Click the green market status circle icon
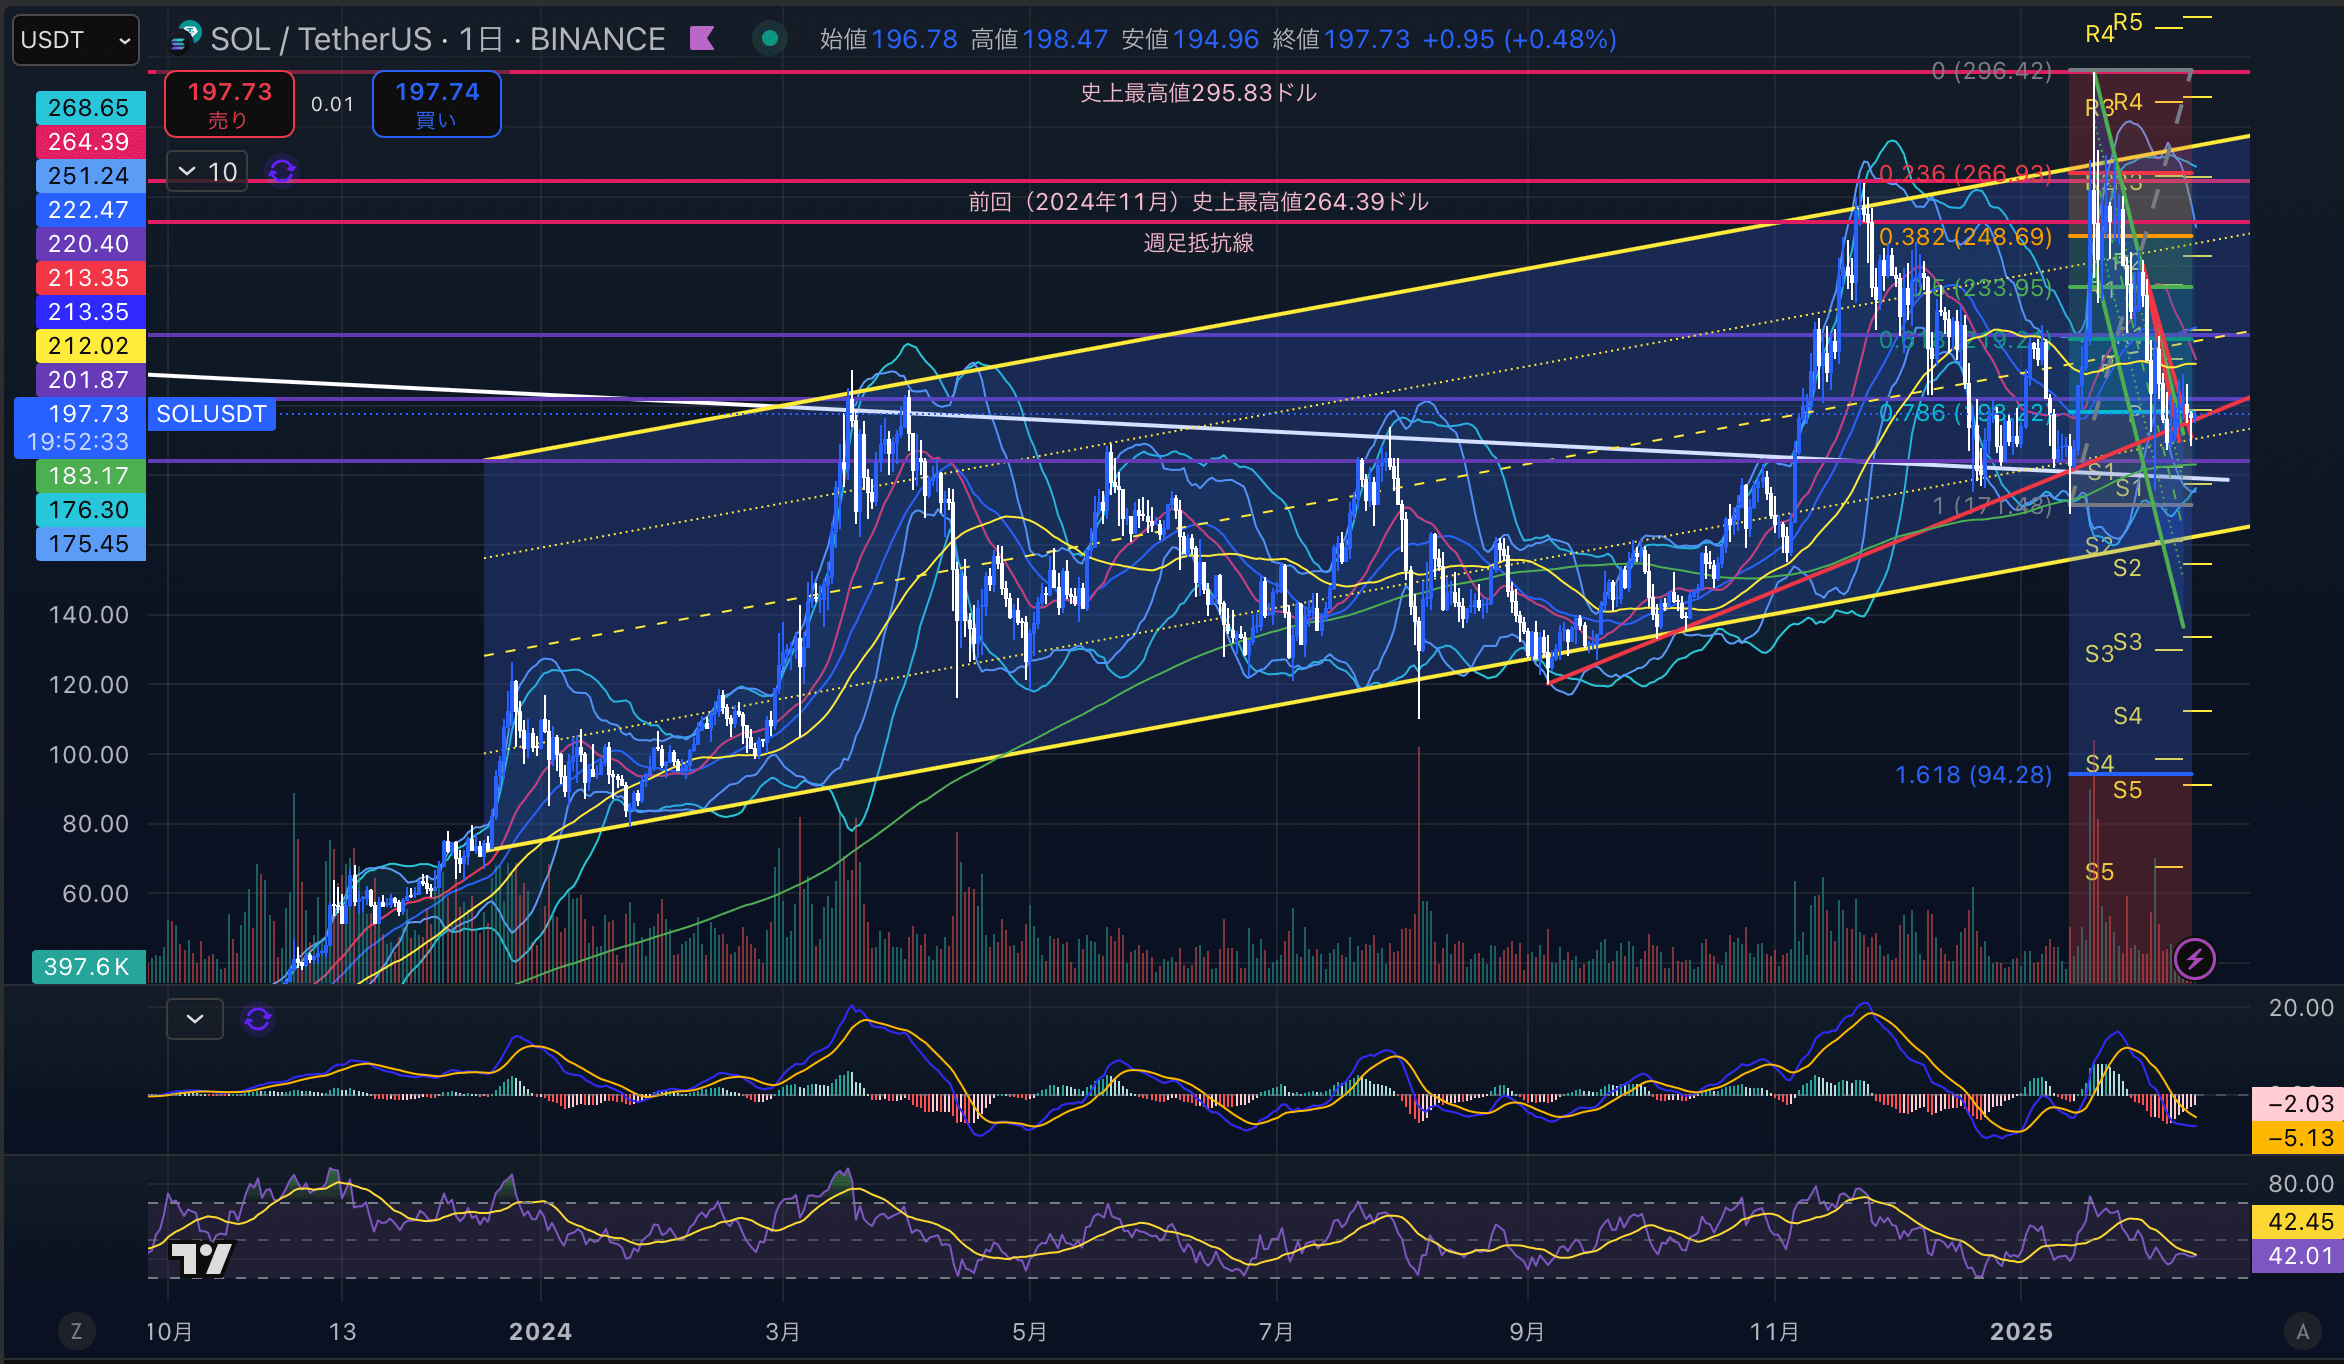The height and width of the screenshot is (1364, 2344). click(769, 39)
